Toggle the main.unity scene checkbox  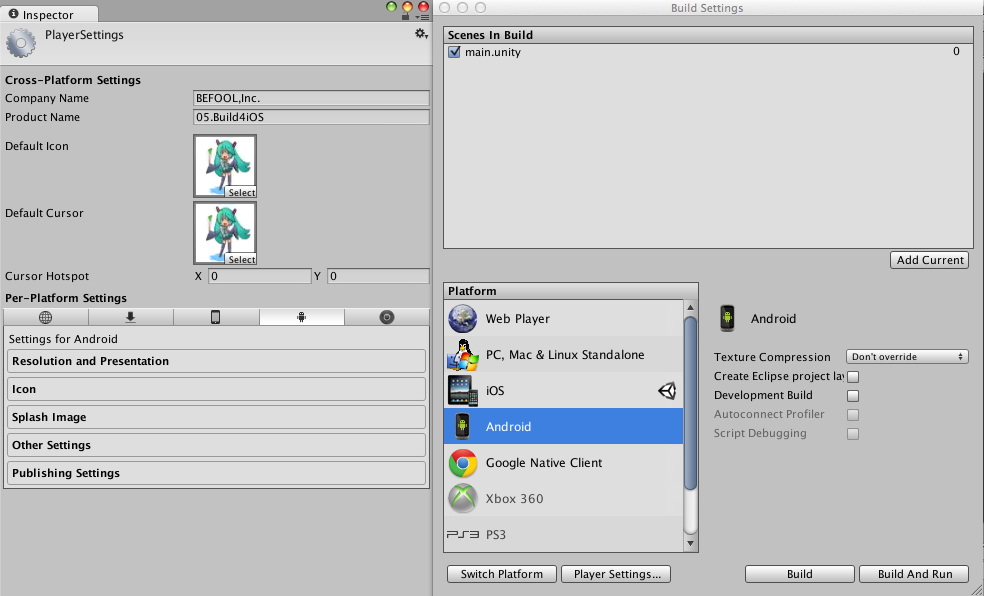[454, 52]
